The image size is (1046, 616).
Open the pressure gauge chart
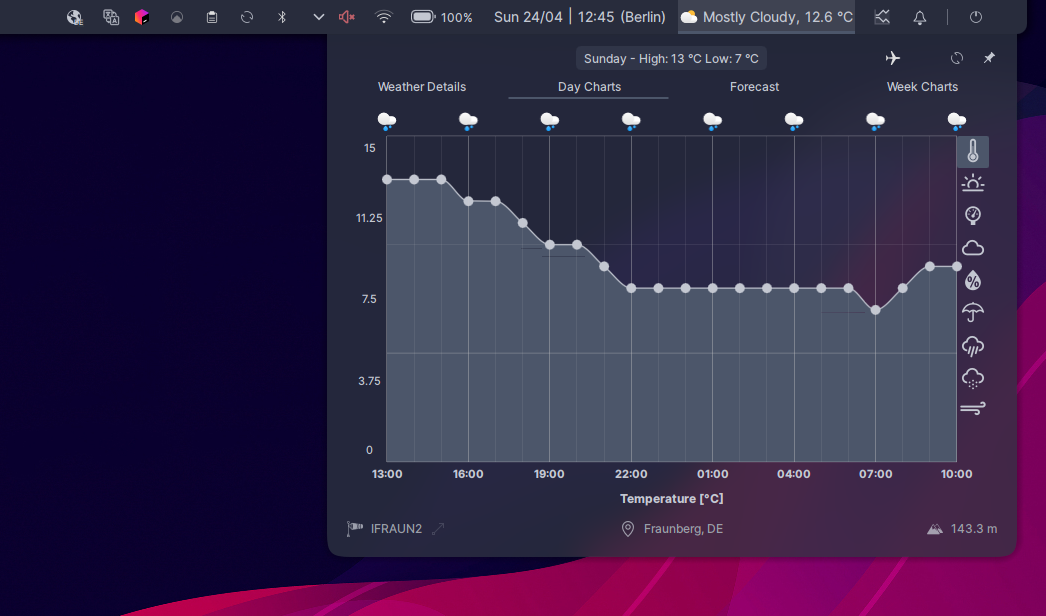[x=973, y=216]
